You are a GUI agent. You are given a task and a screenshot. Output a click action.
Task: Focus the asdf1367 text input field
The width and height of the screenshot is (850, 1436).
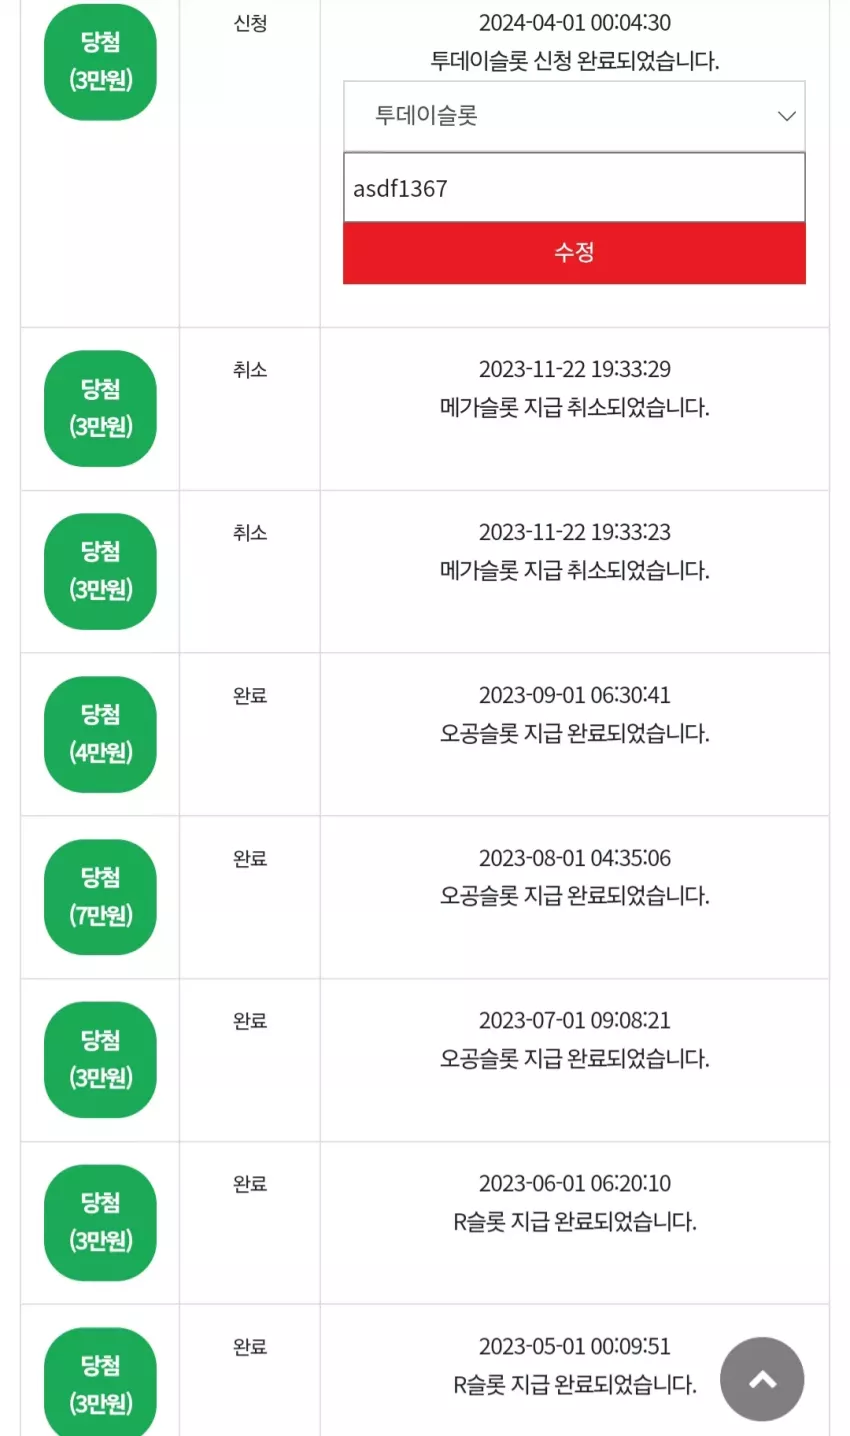coord(574,188)
